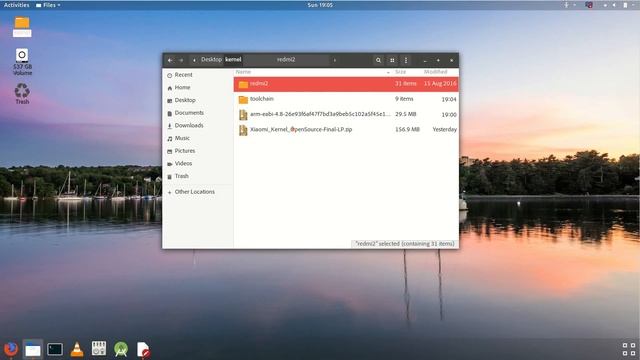Launch Terminal from the dock

coord(55,349)
